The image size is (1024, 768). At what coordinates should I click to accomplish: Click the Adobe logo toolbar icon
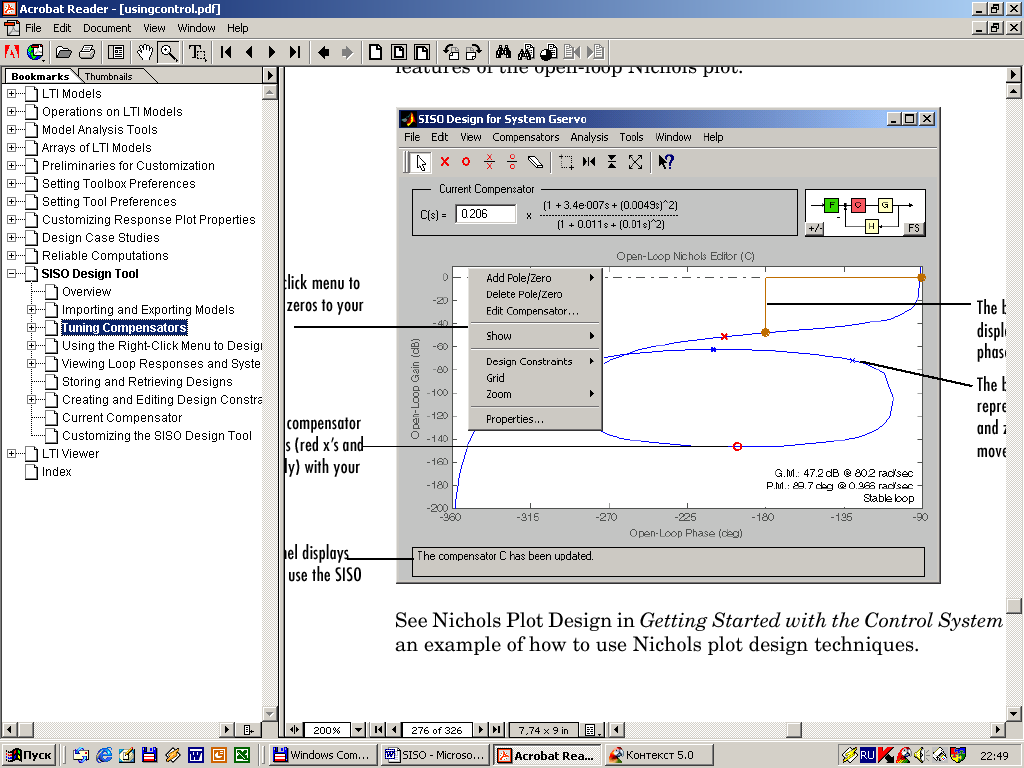[x=12, y=52]
